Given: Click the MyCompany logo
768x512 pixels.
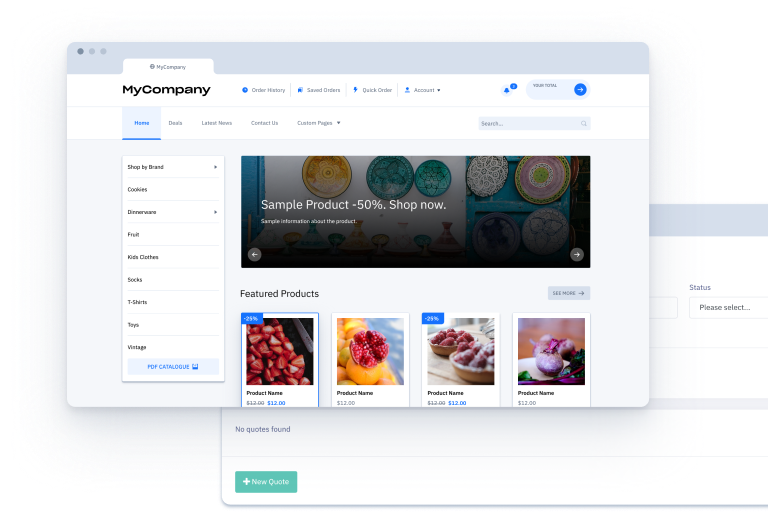Looking at the screenshot, I should coord(166,90).
